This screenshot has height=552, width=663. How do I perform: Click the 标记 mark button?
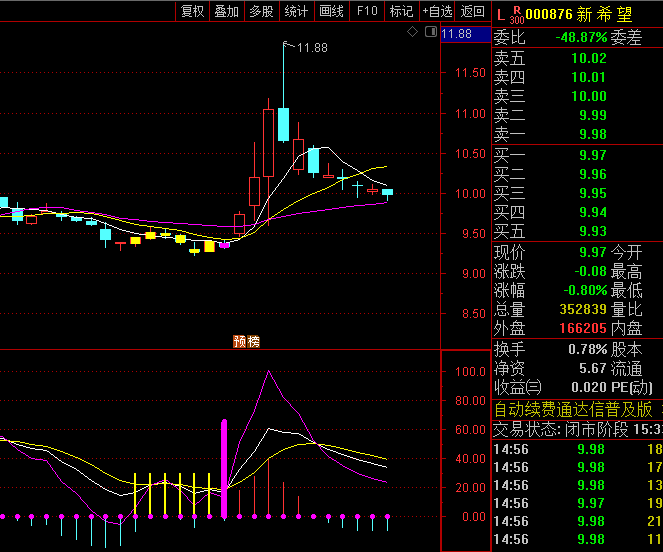[401, 11]
